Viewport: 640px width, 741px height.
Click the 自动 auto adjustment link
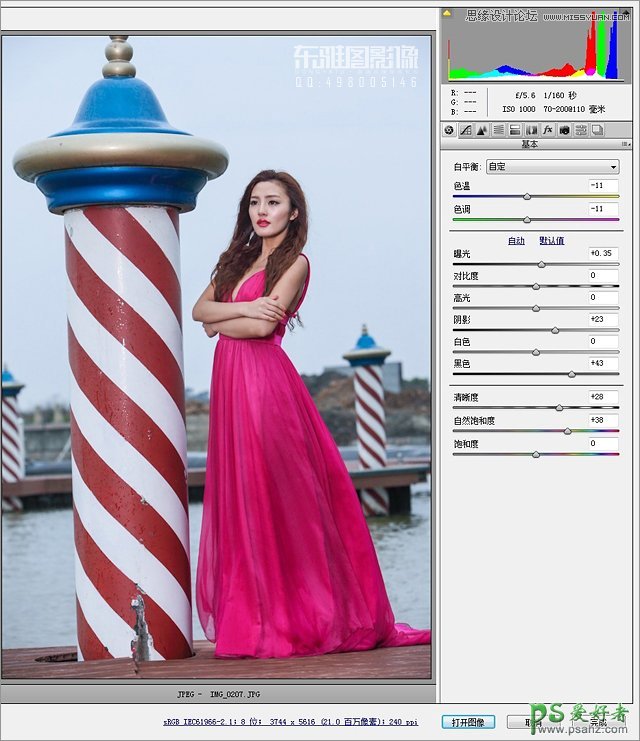pos(516,241)
